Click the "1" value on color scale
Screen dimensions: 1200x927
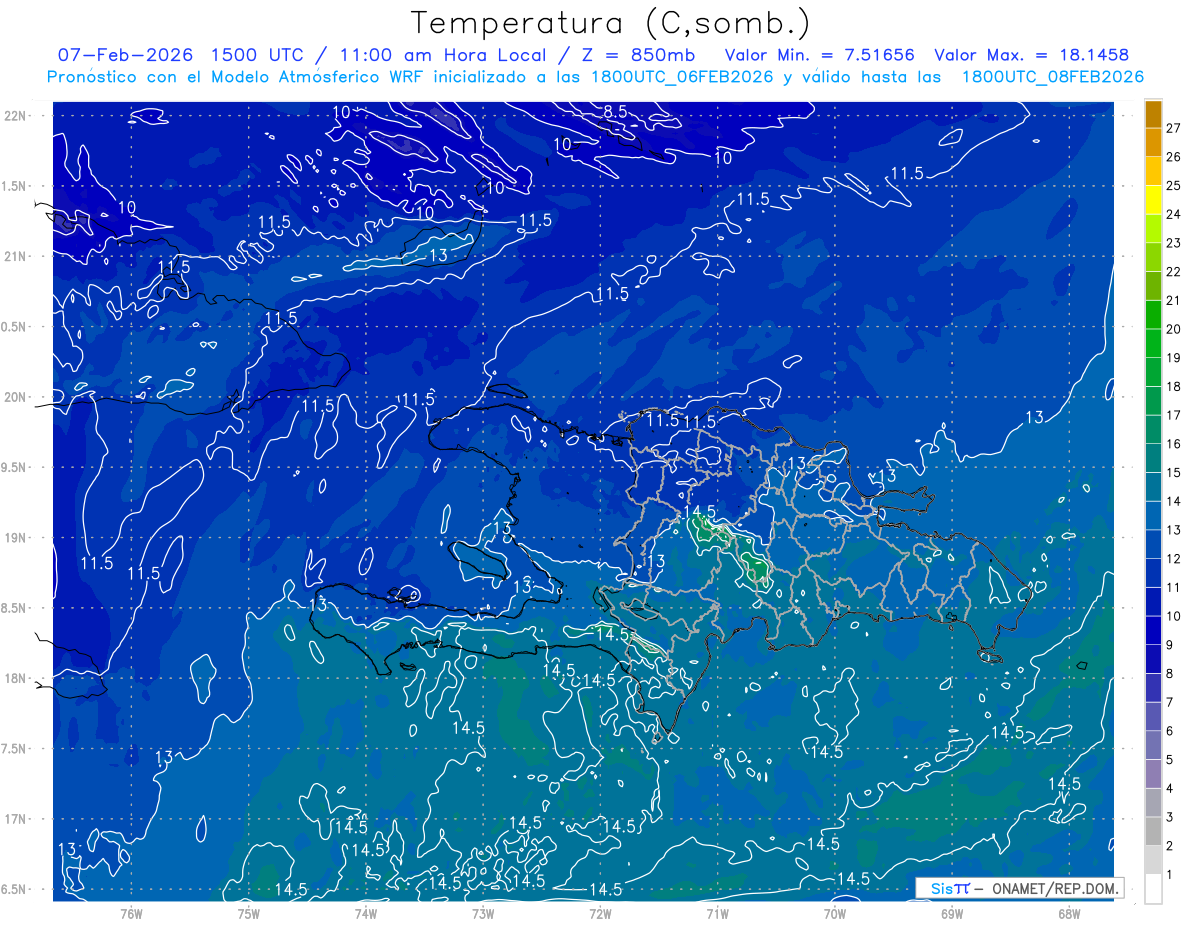tap(1170, 875)
